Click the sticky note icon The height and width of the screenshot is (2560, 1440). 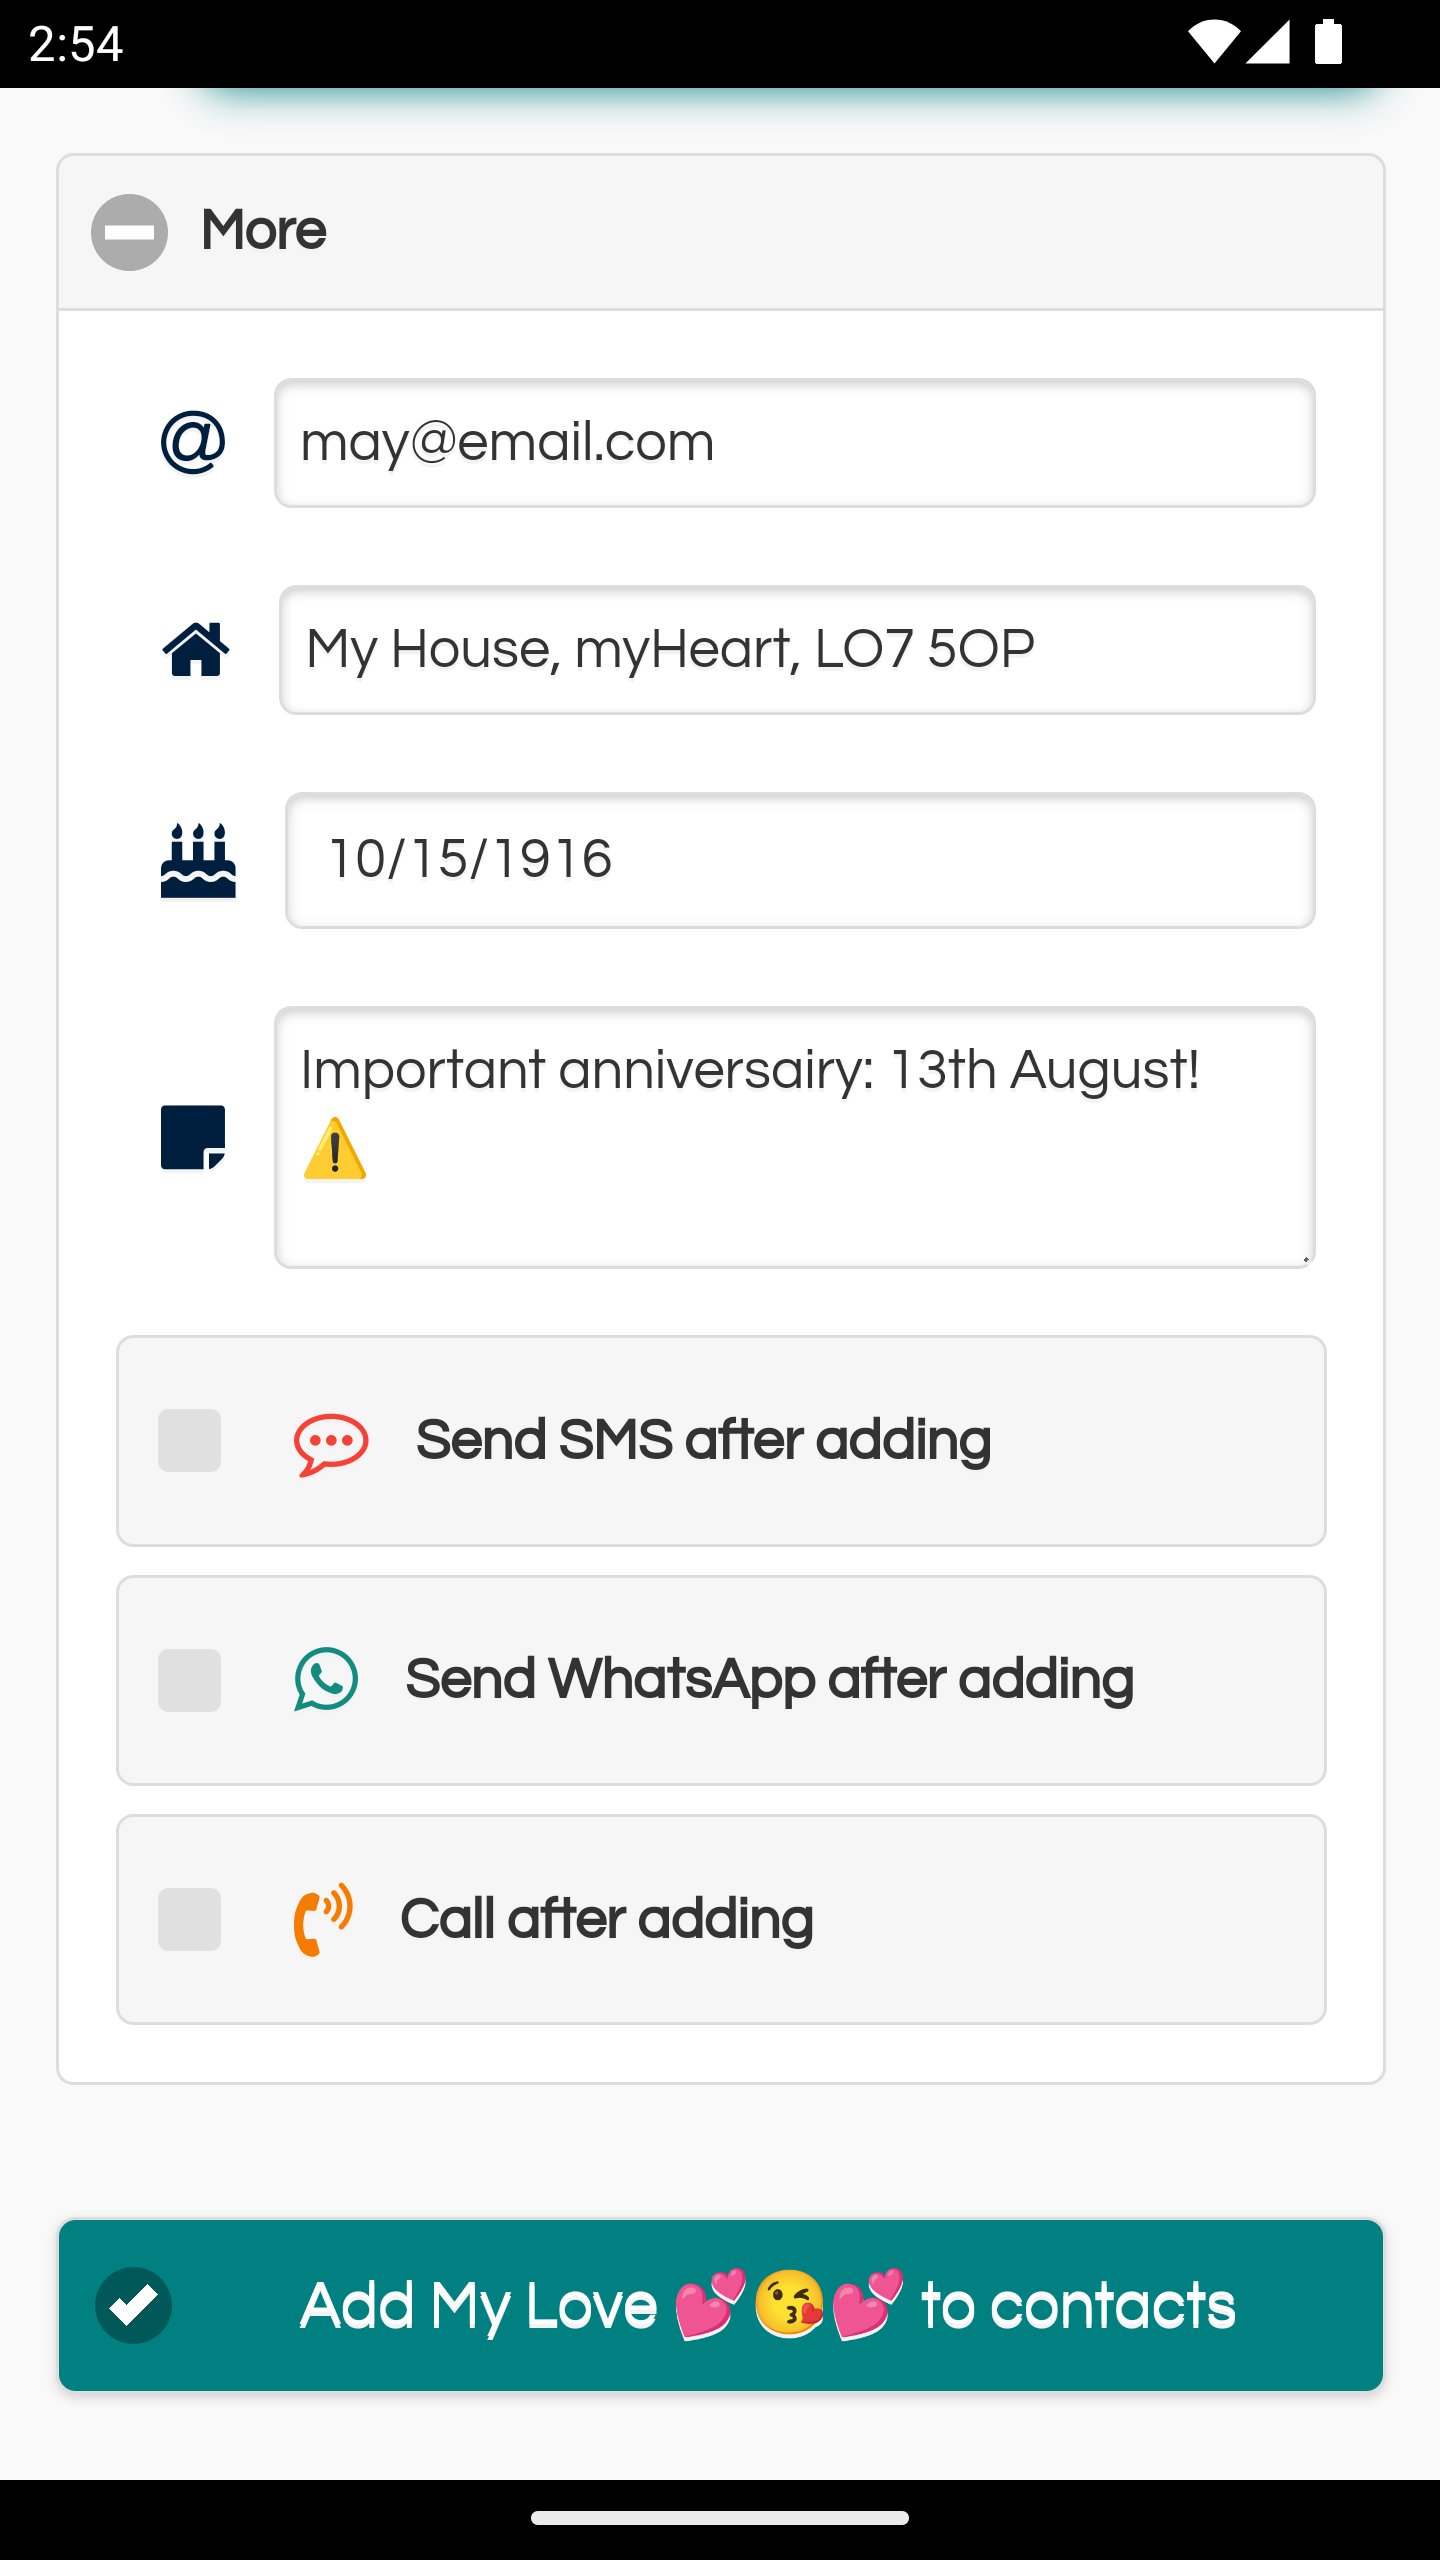click(x=193, y=1137)
